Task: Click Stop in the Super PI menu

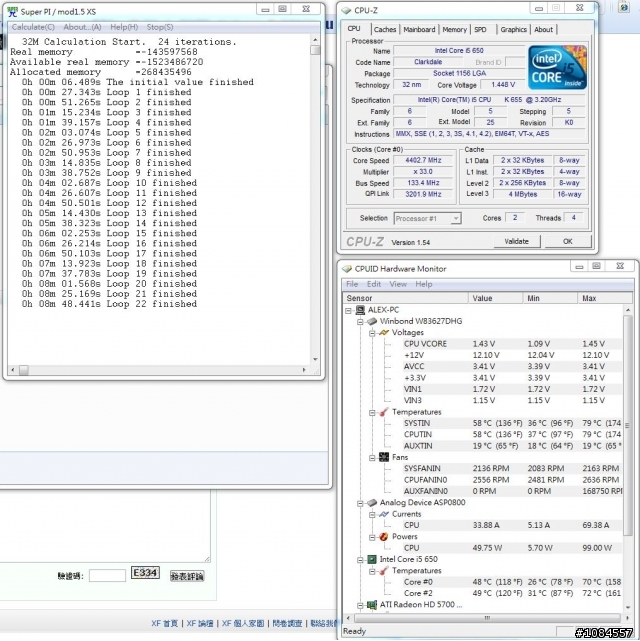Action: pyautogui.click(x=160, y=27)
